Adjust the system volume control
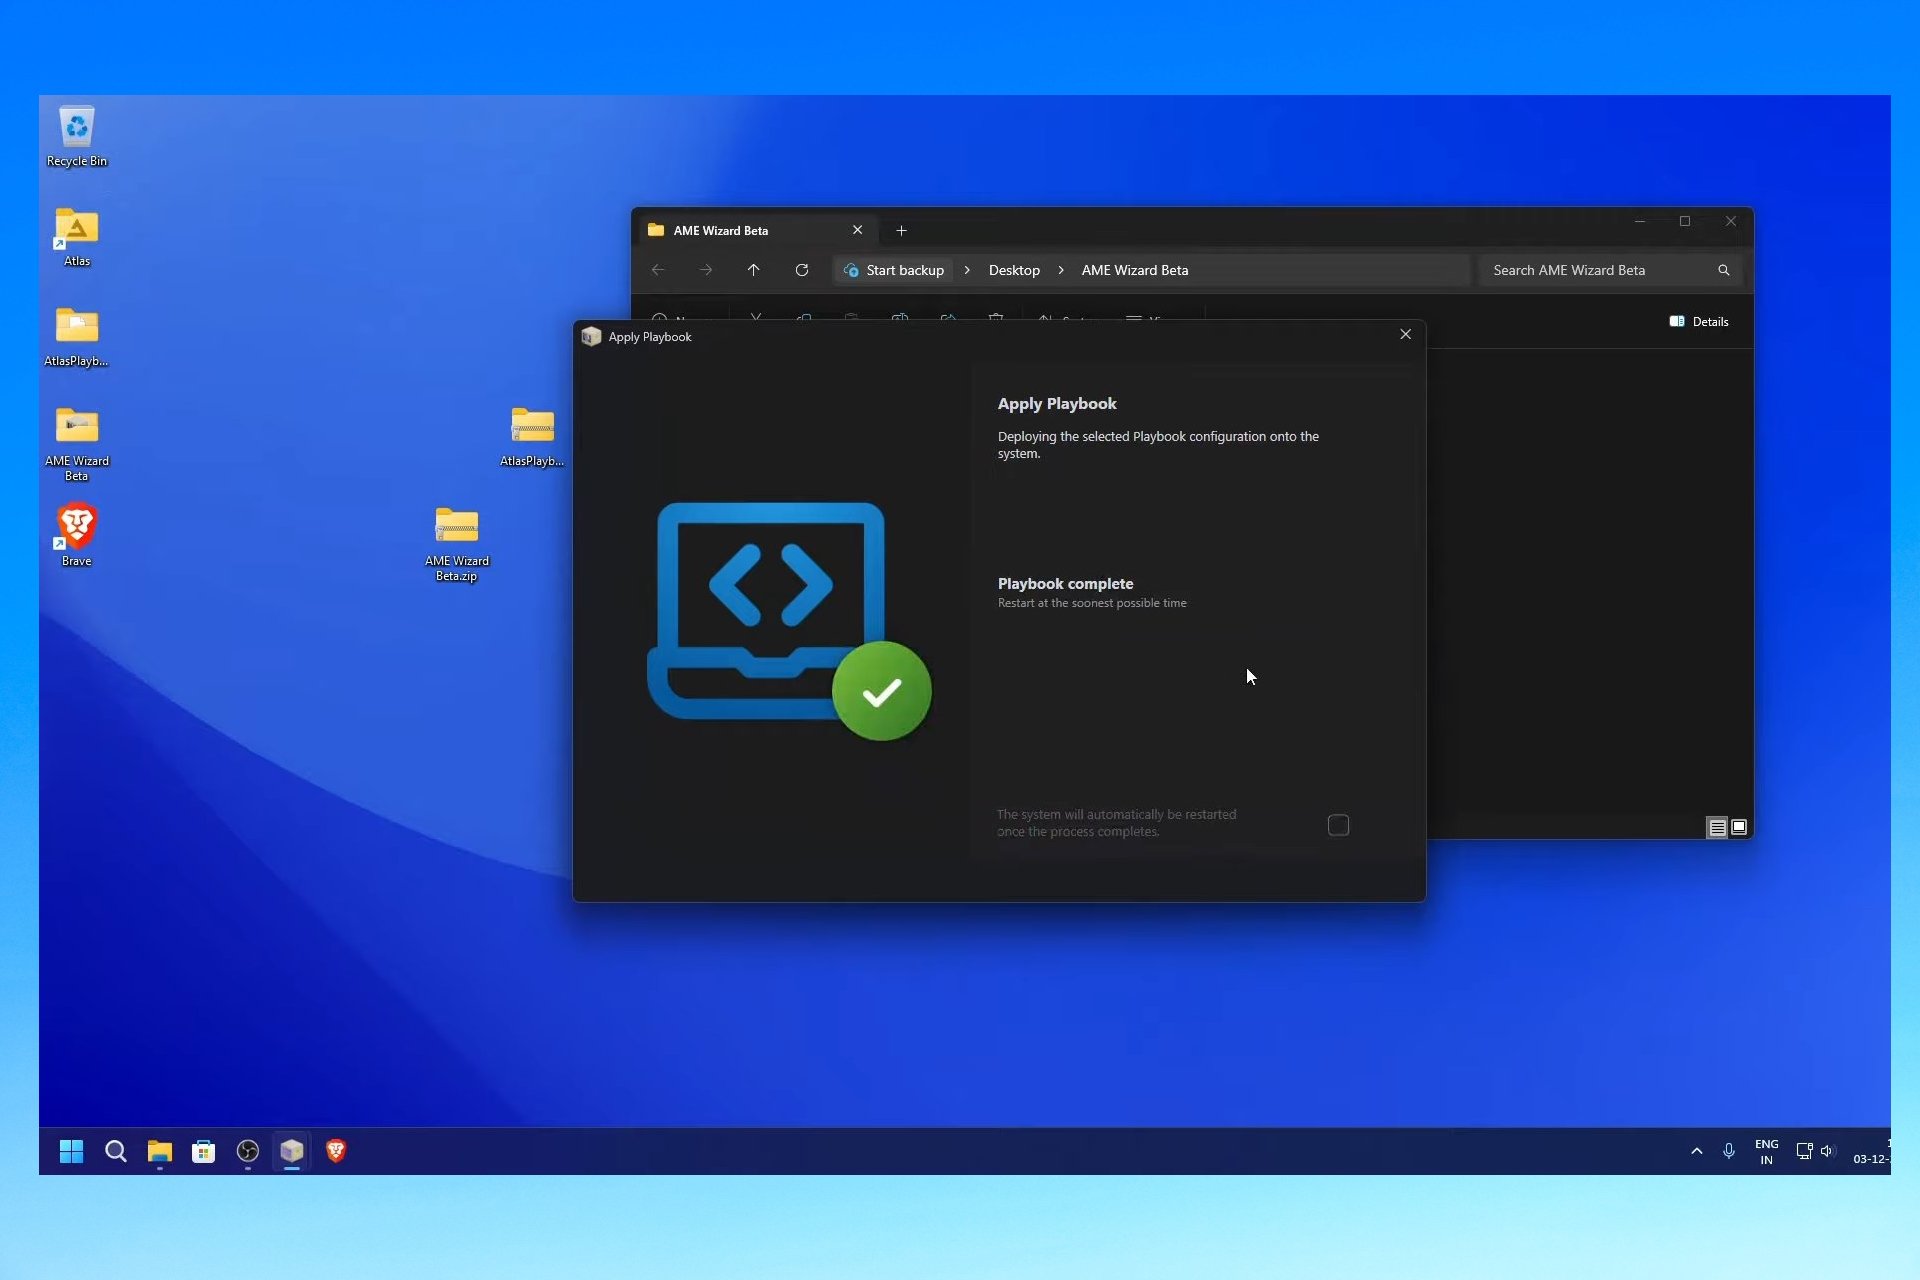Screen dimensions: 1920x1280 click(x=1829, y=1151)
